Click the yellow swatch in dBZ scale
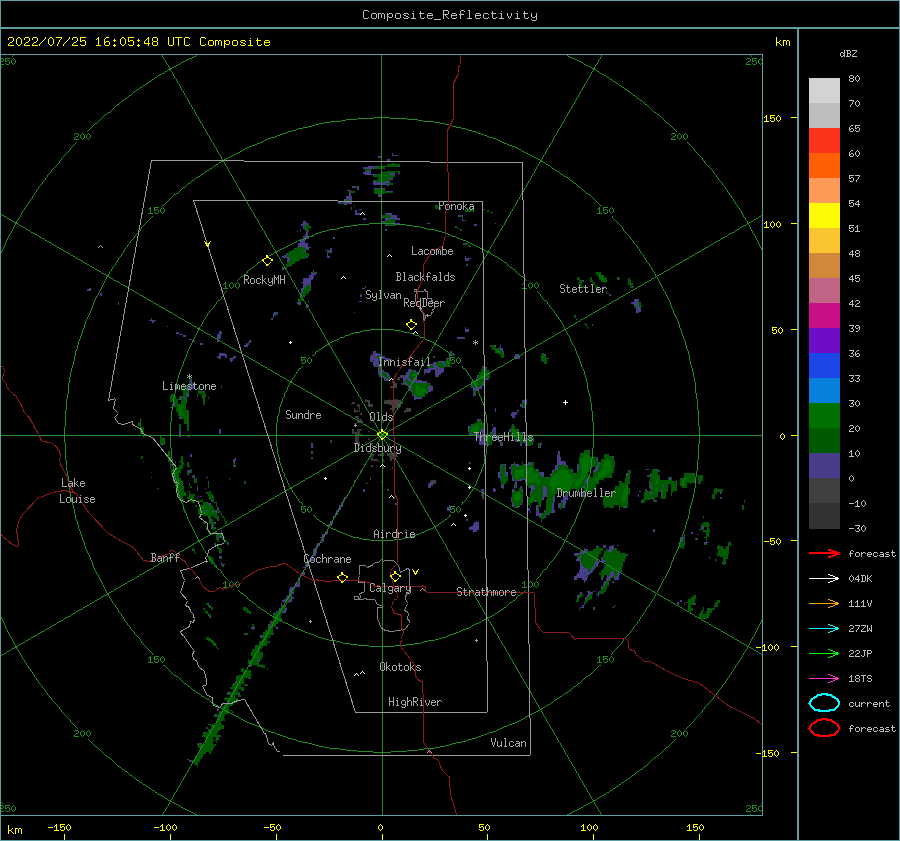 (824, 216)
